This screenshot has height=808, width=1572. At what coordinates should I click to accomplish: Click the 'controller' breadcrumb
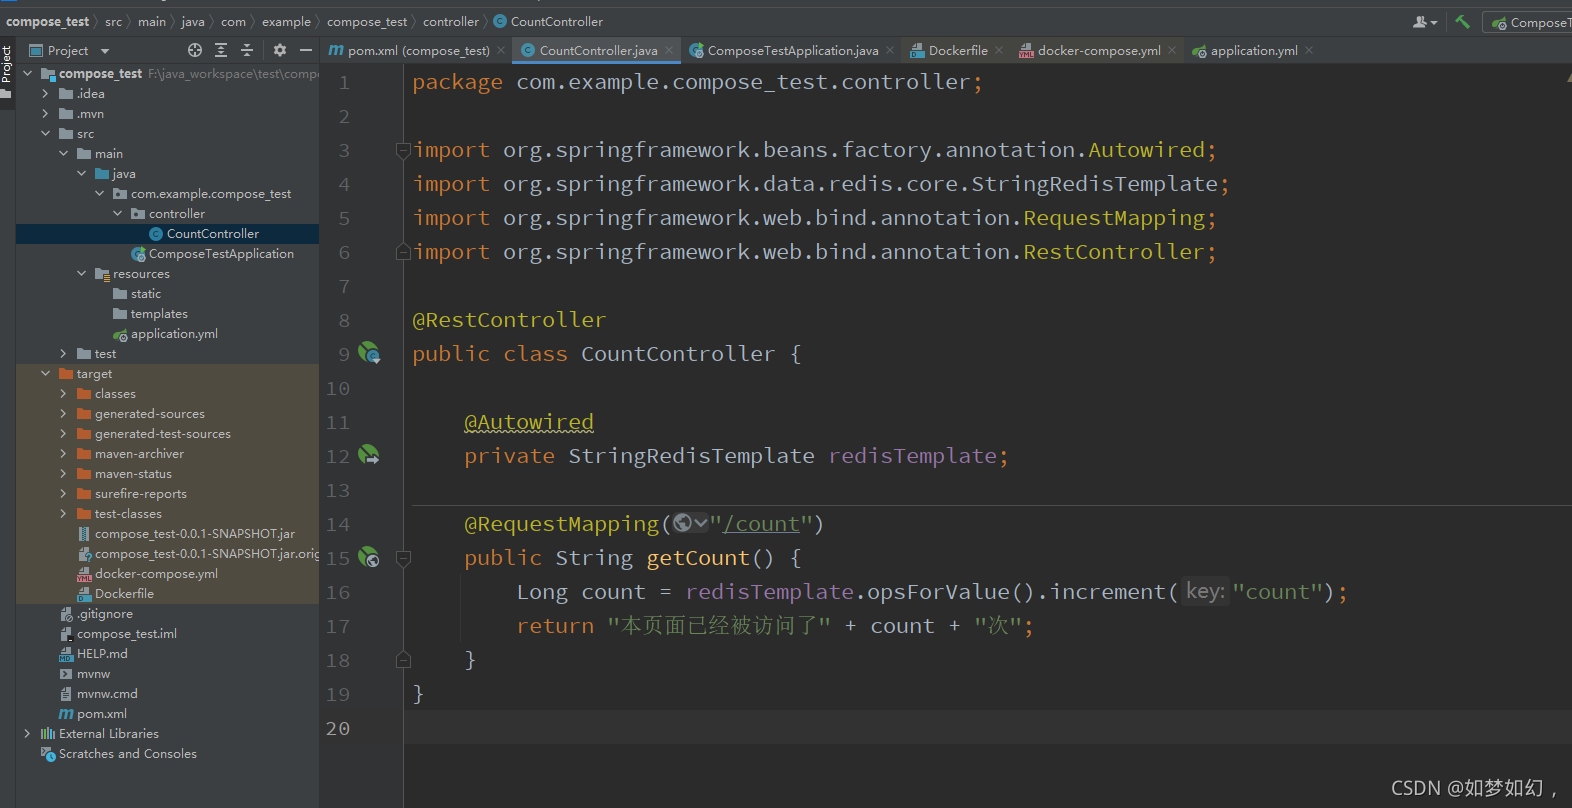[x=451, y=21]
